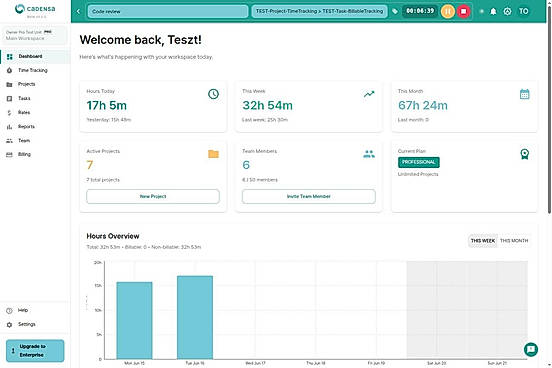The width and height of the screenshot is (552, 368).
Task: Click the Cadensa logo
Action: [35, 10]
